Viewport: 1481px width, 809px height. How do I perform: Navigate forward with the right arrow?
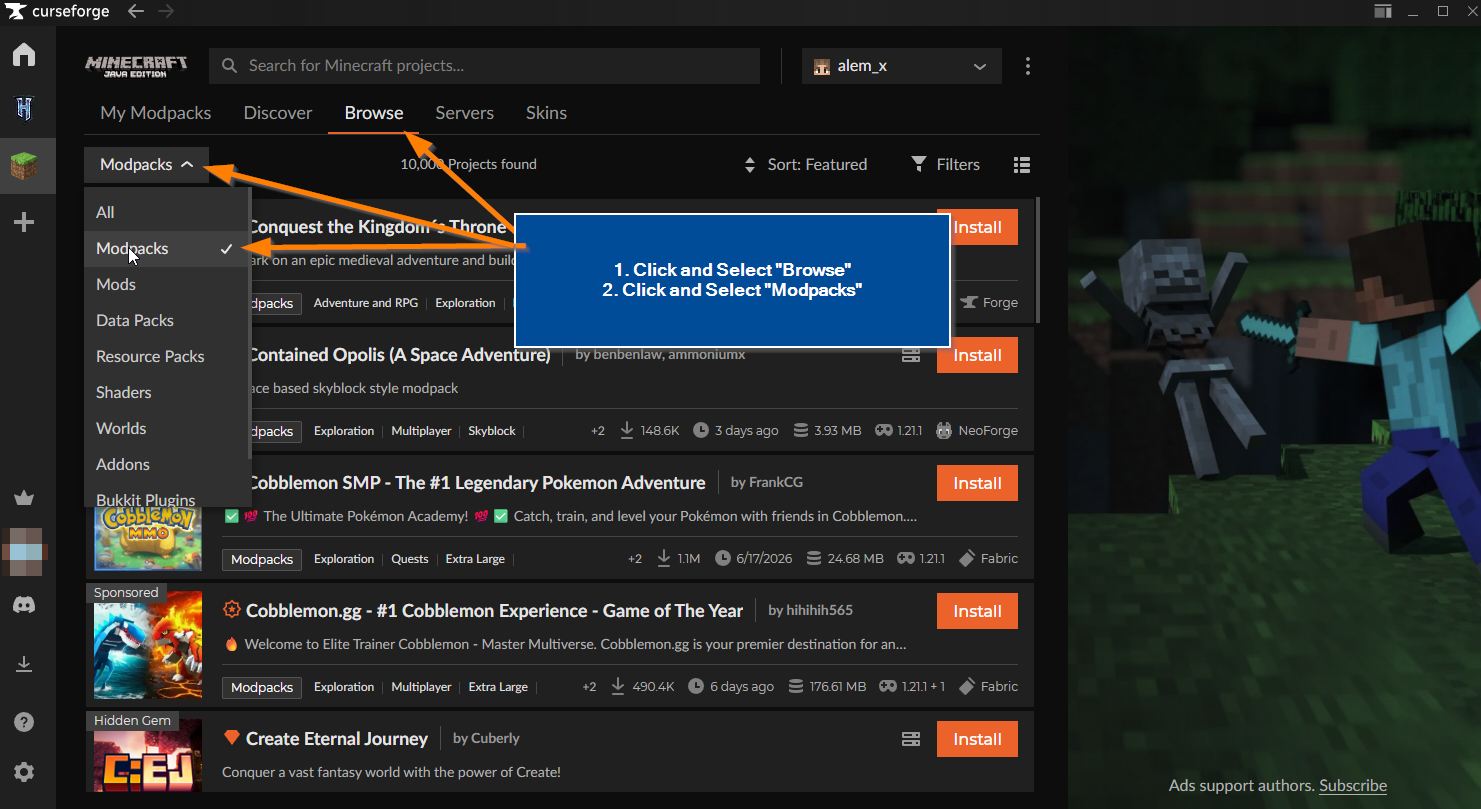click(x=166, y=11)
